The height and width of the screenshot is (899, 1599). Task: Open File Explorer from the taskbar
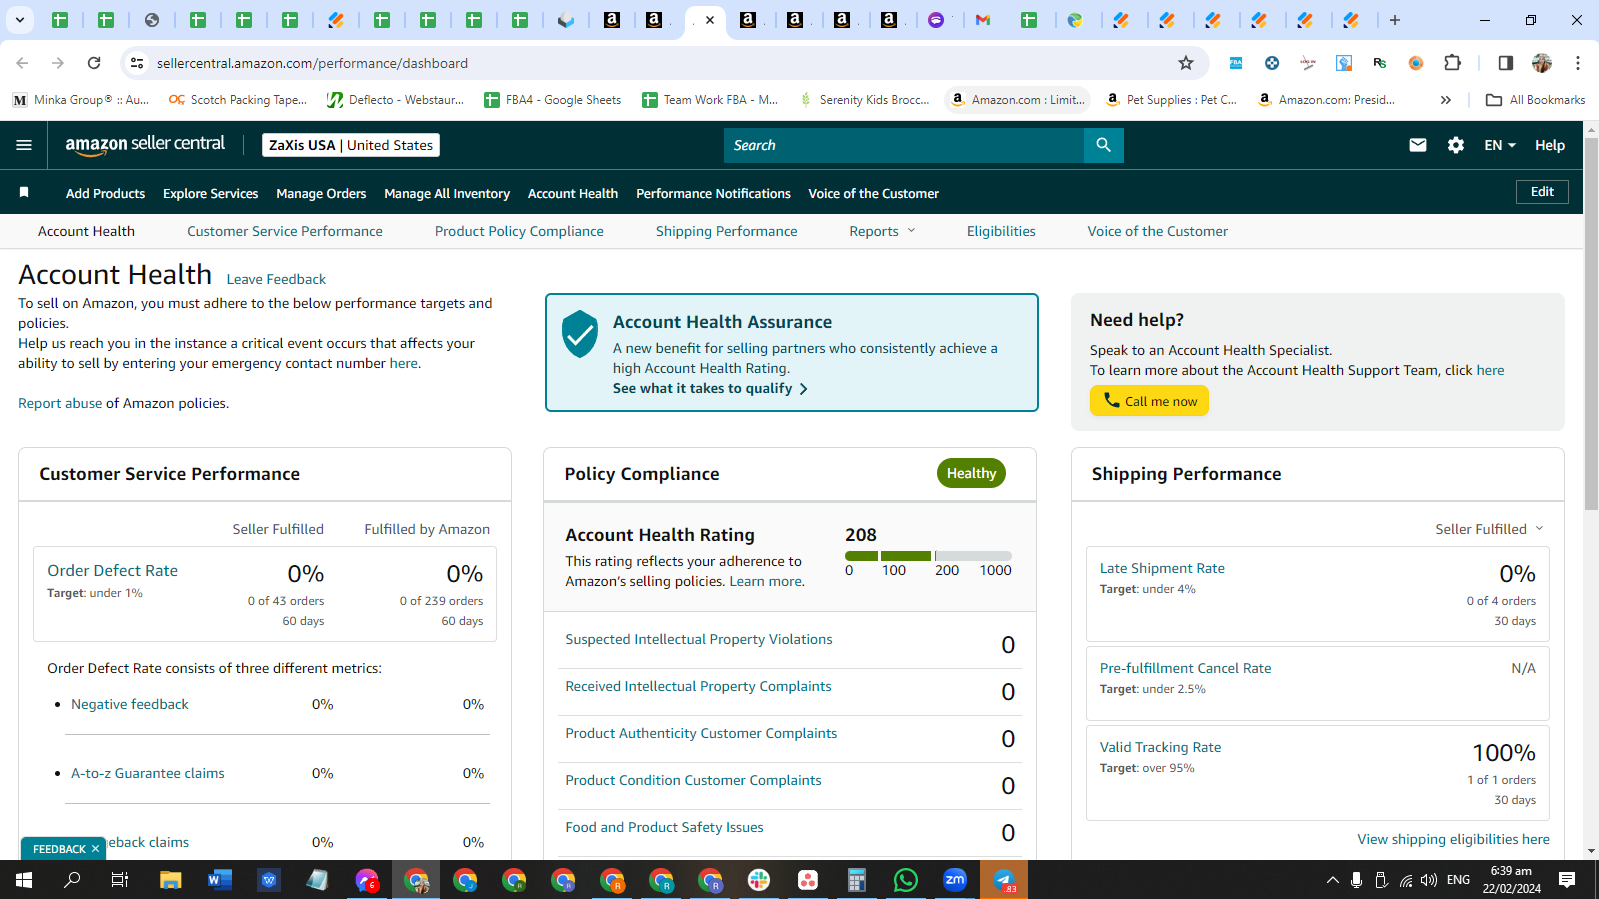(171, 880)
